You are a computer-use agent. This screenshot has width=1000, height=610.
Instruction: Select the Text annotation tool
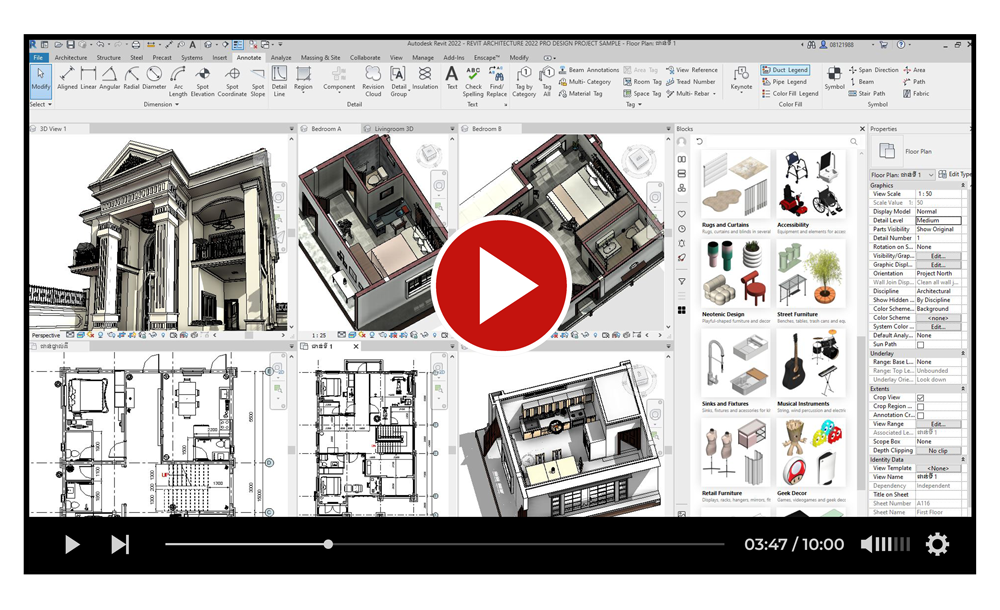point(452,78)
